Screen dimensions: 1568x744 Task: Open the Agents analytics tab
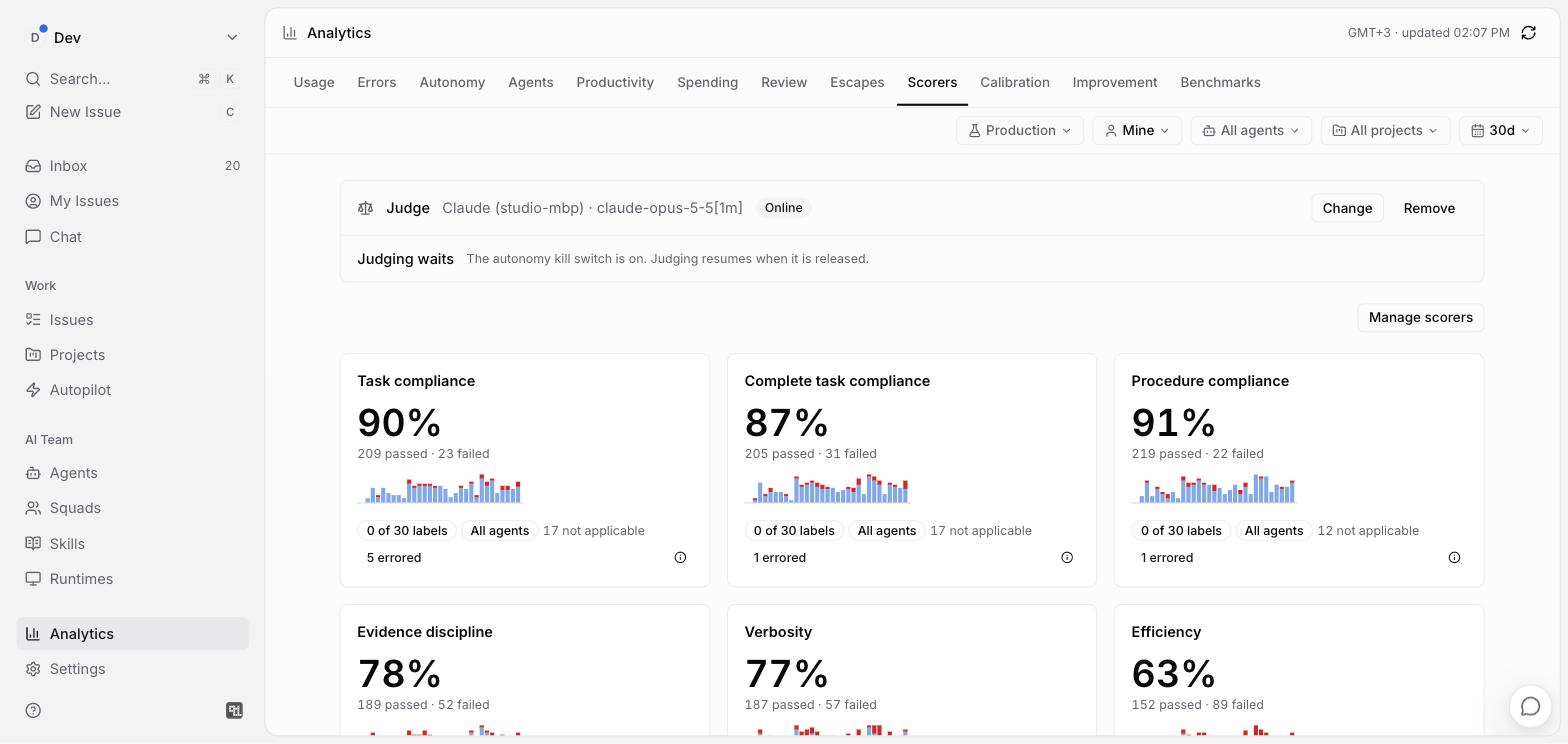pyautogui.click(x=531, y=82)
